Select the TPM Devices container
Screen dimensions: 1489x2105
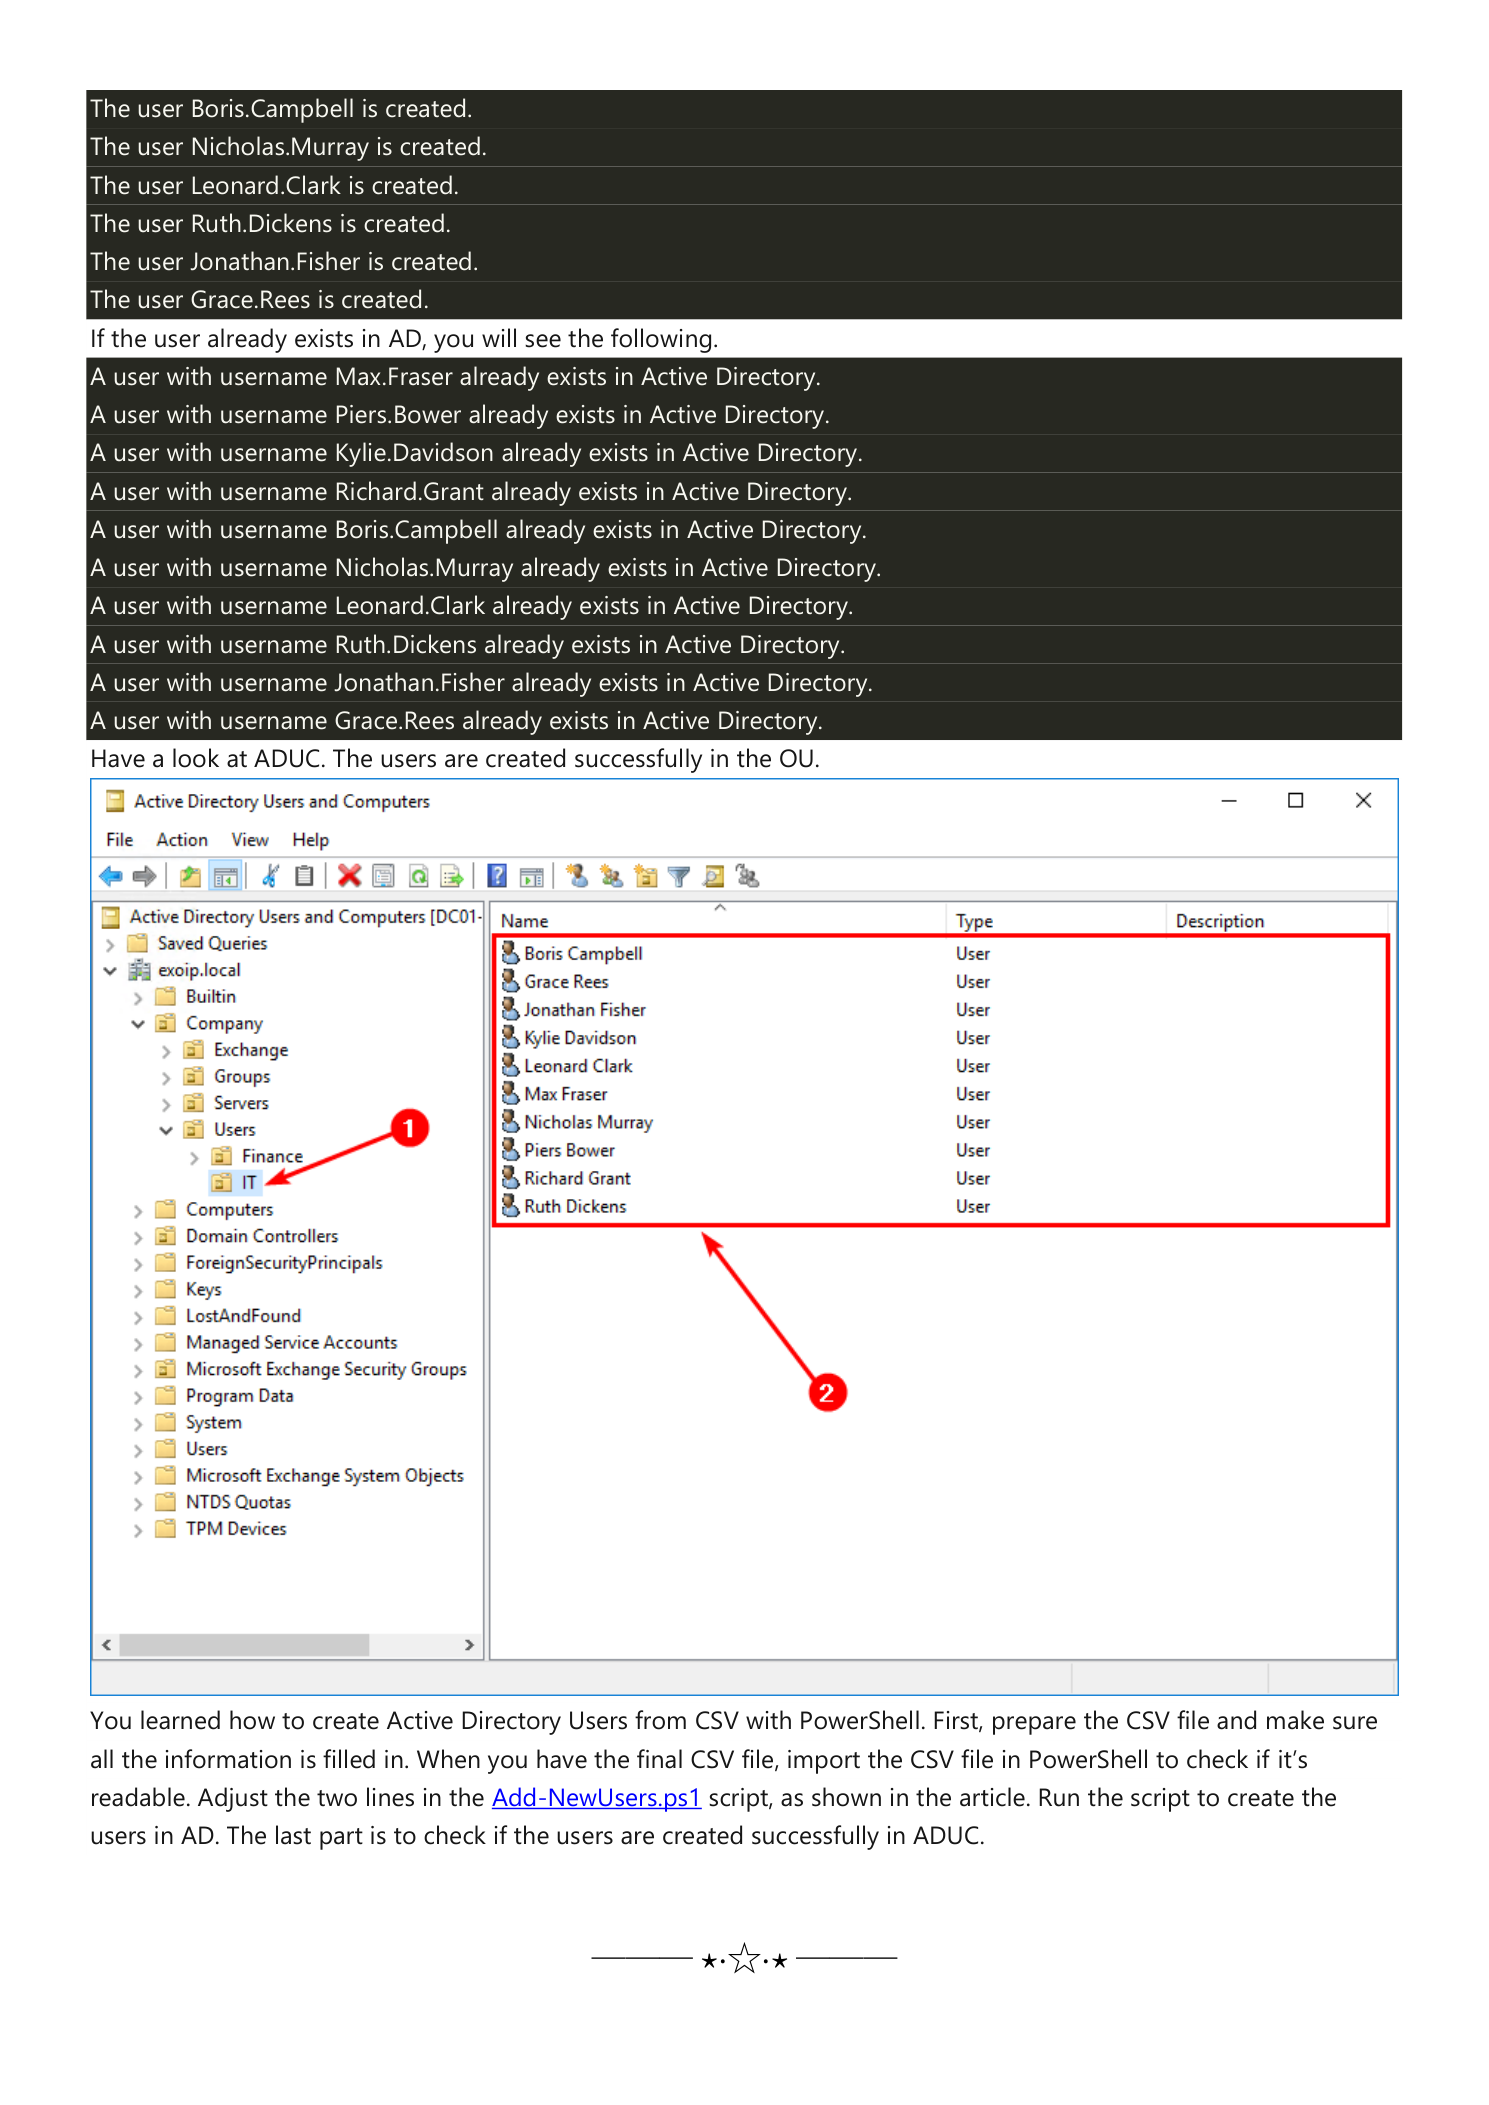pyautogui.click(x=236, y=1529)
